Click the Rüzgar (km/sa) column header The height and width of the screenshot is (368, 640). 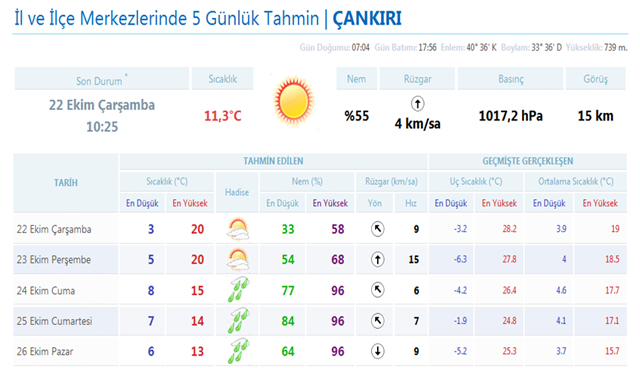[391, 182]
